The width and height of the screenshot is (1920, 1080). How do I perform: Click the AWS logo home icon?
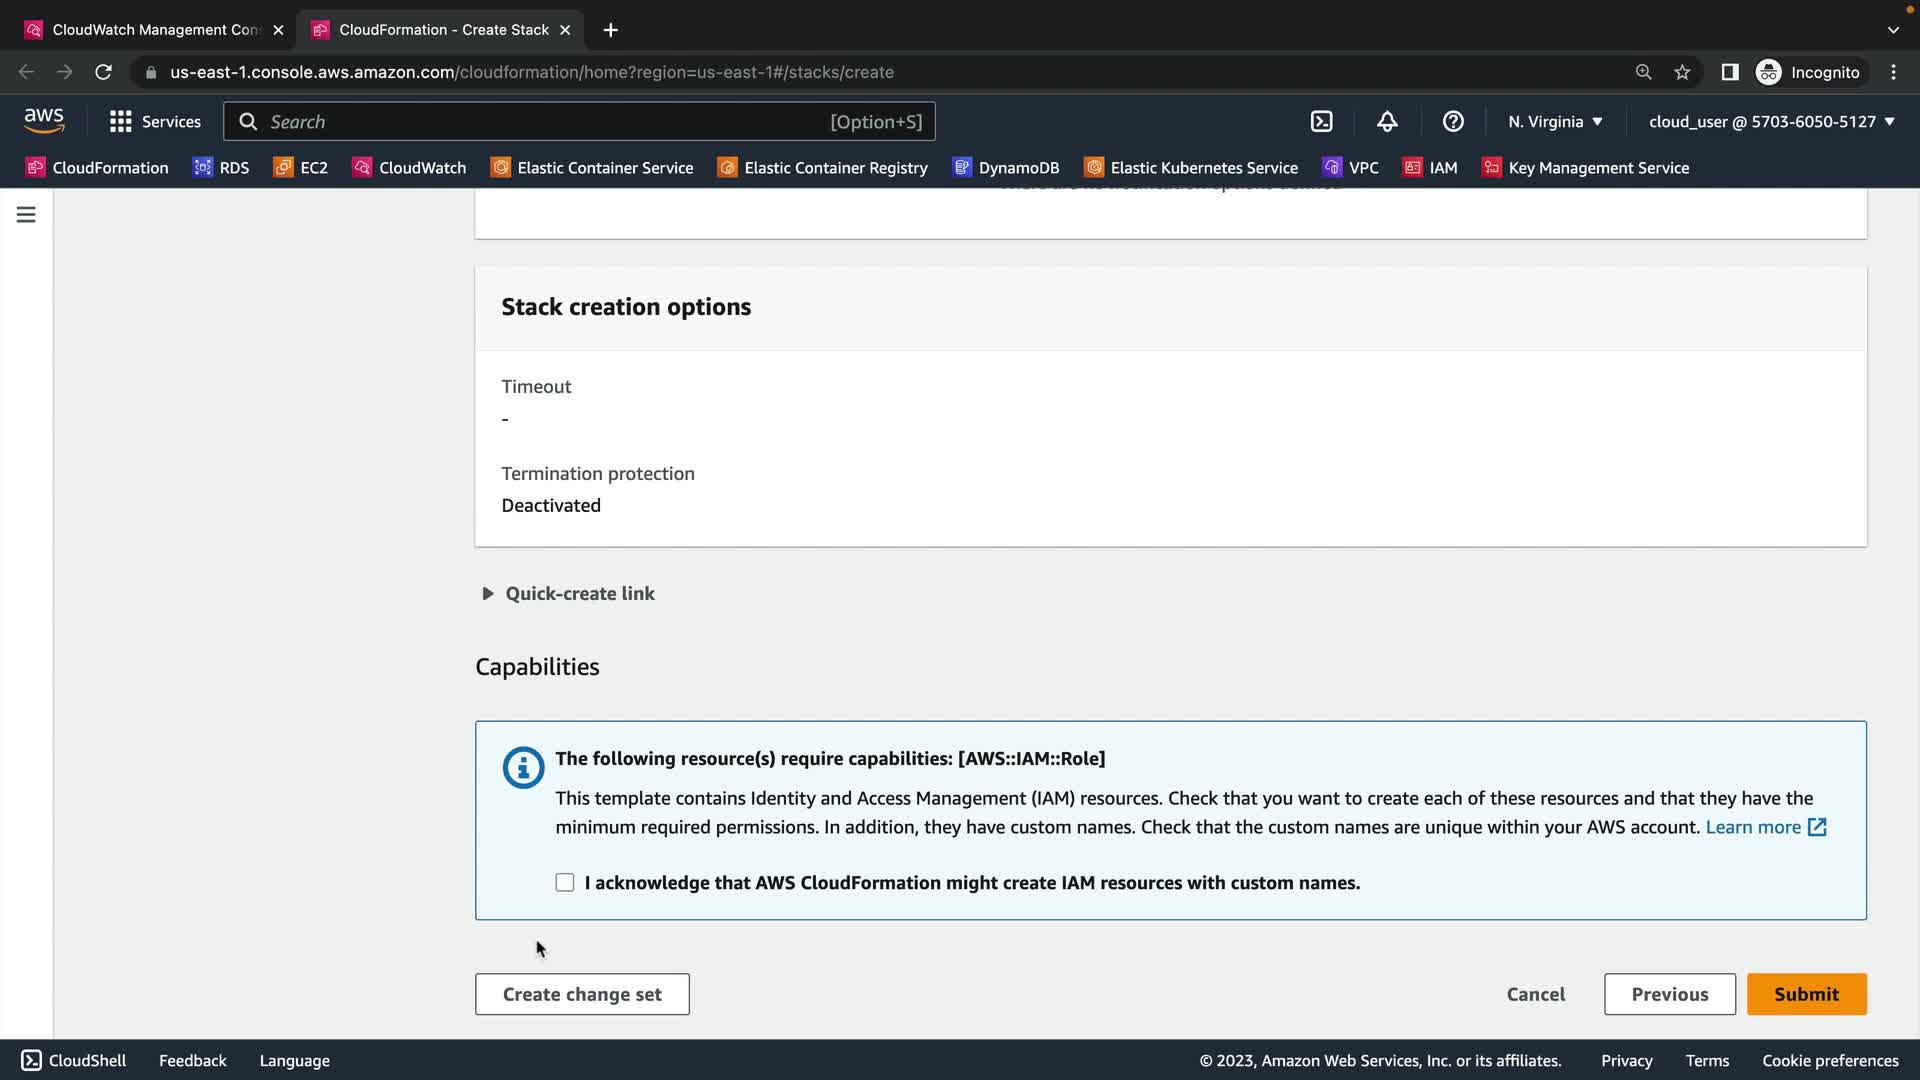[44, 121]
